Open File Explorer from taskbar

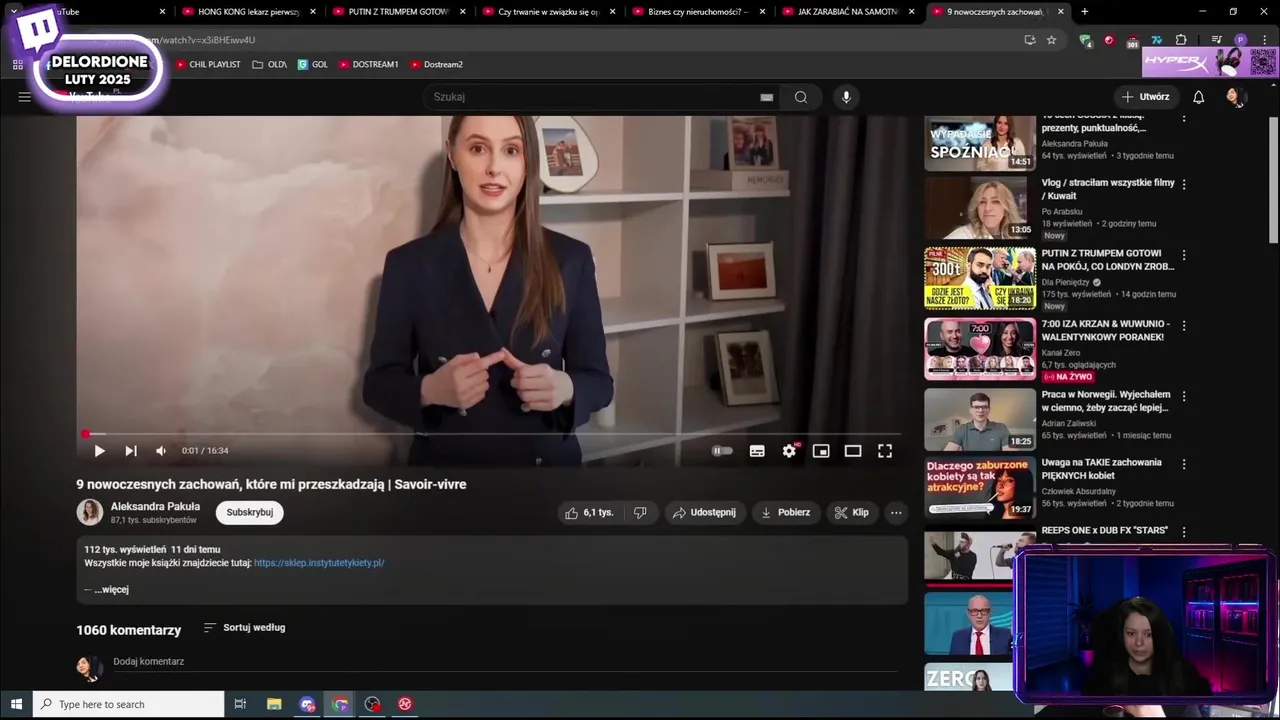tap(274, 704)
